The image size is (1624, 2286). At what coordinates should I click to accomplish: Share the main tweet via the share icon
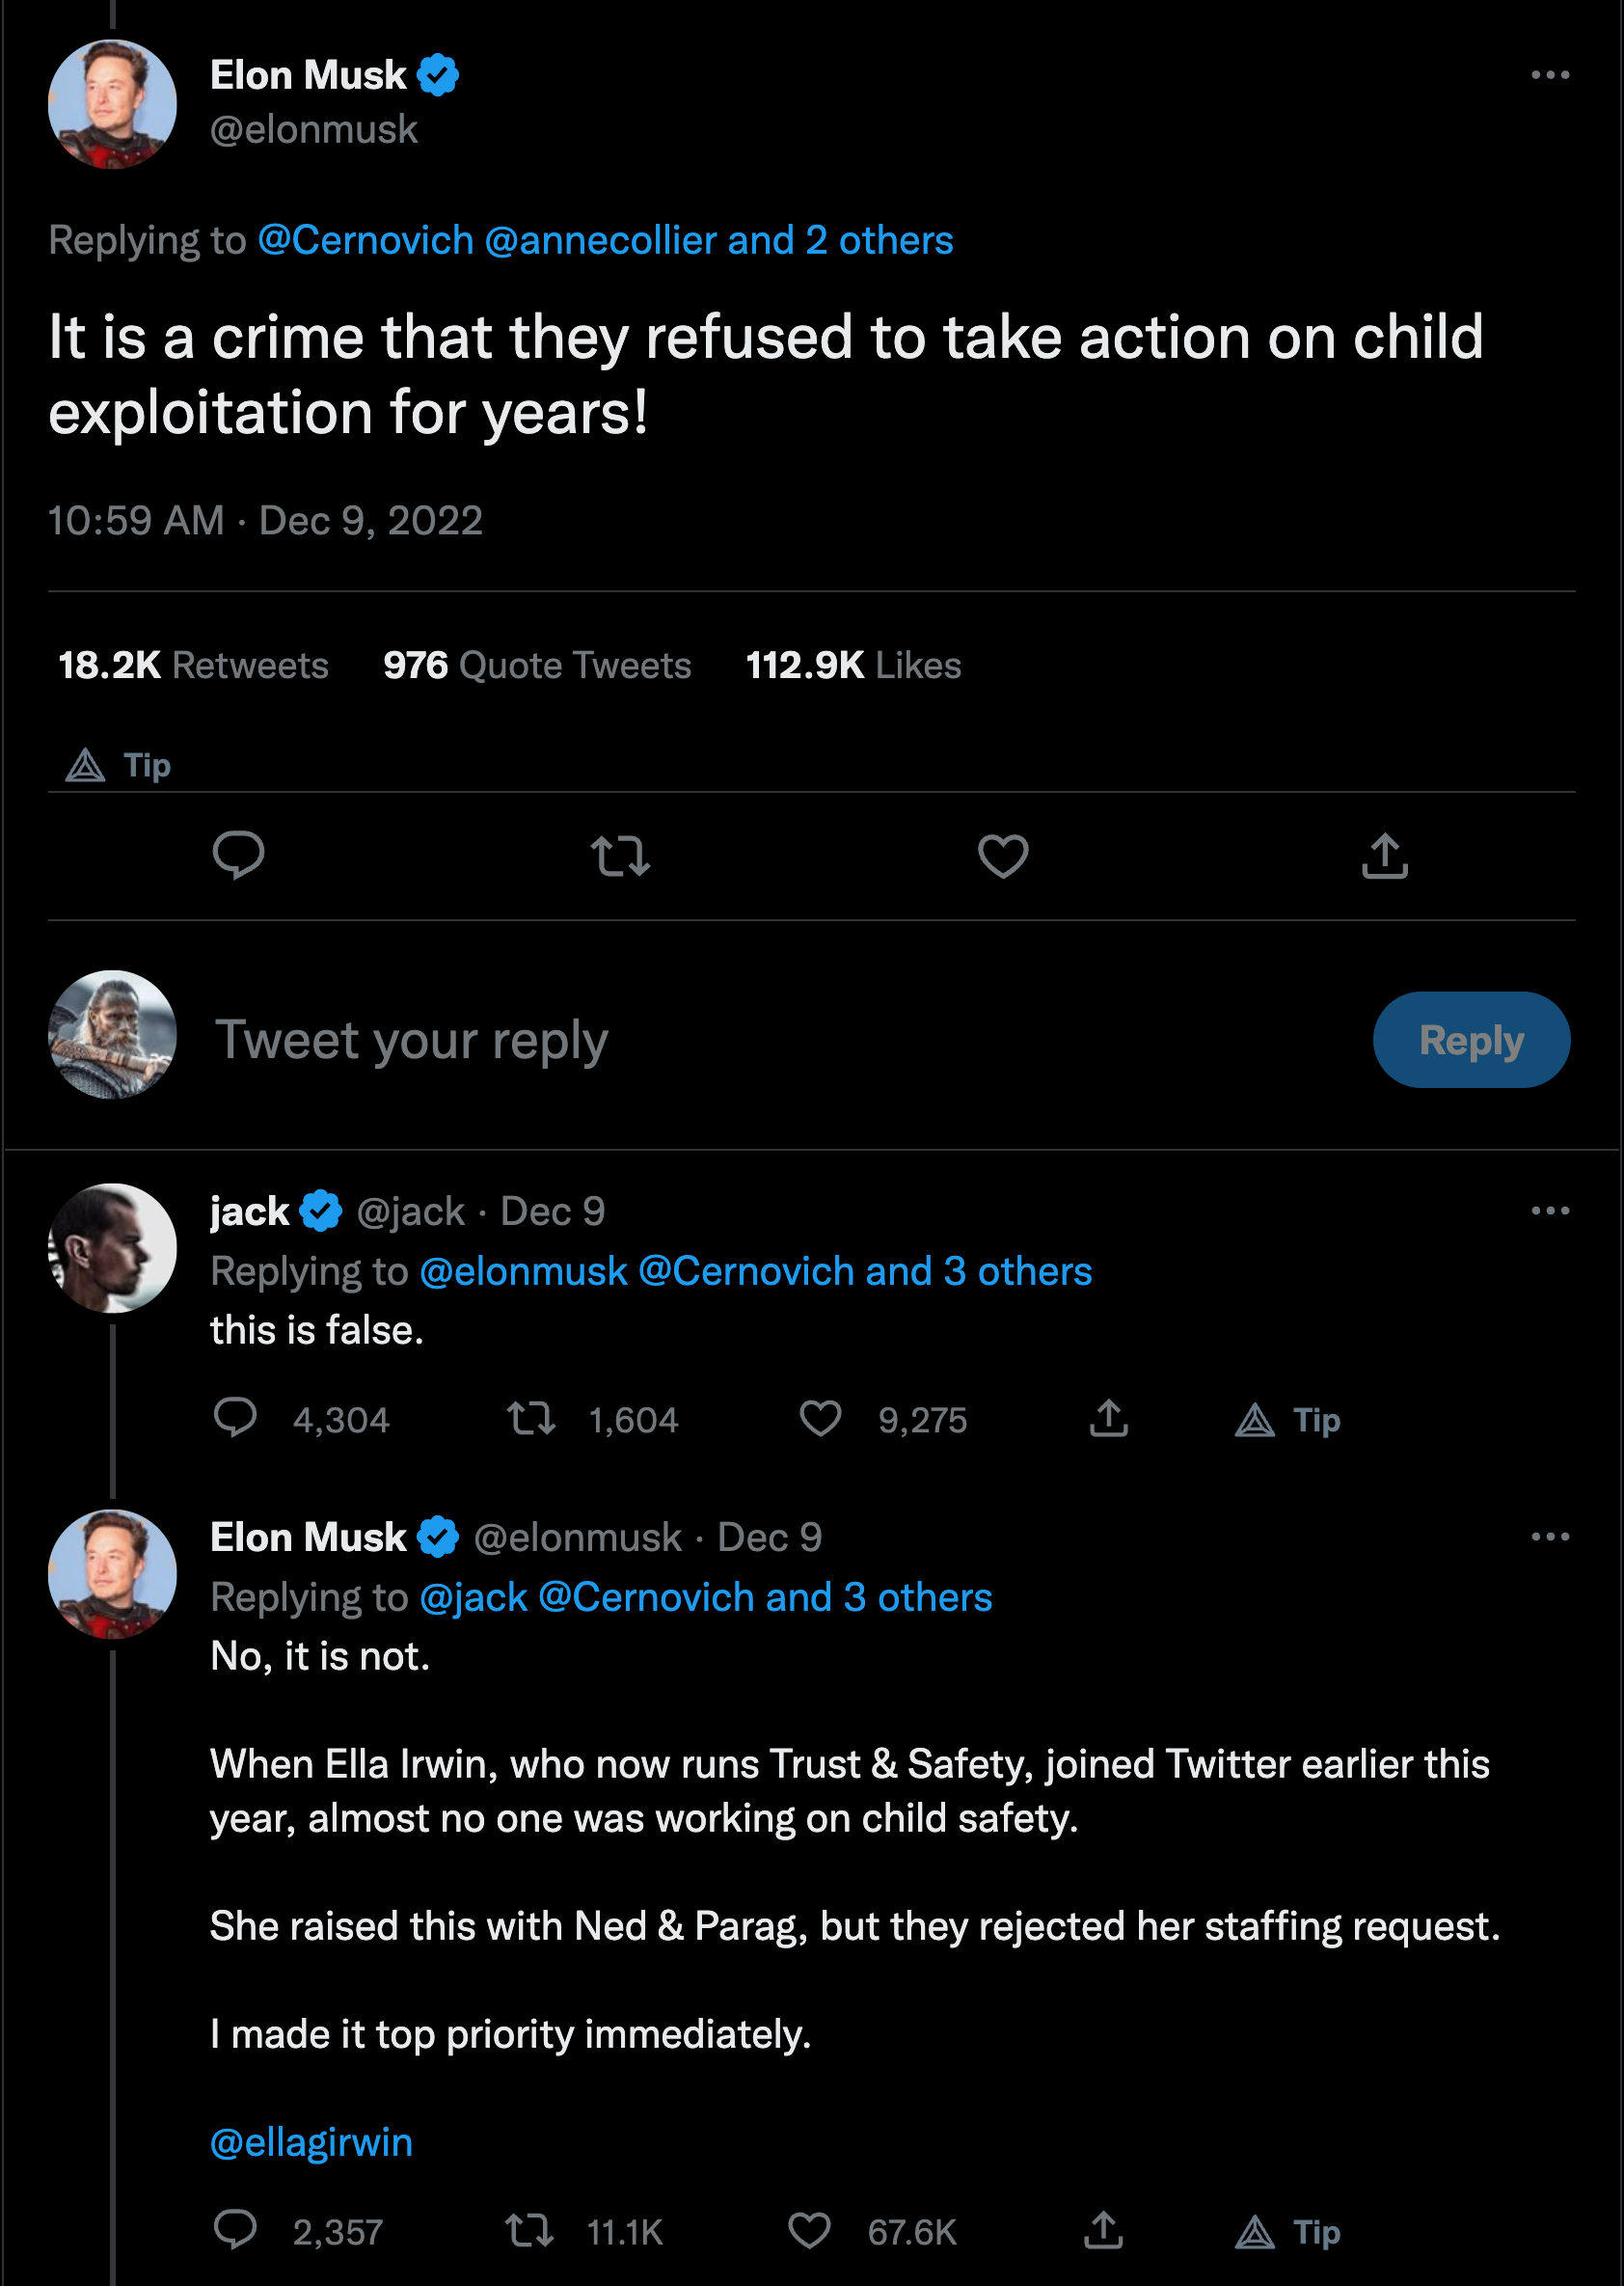(x=1384, y=856)
